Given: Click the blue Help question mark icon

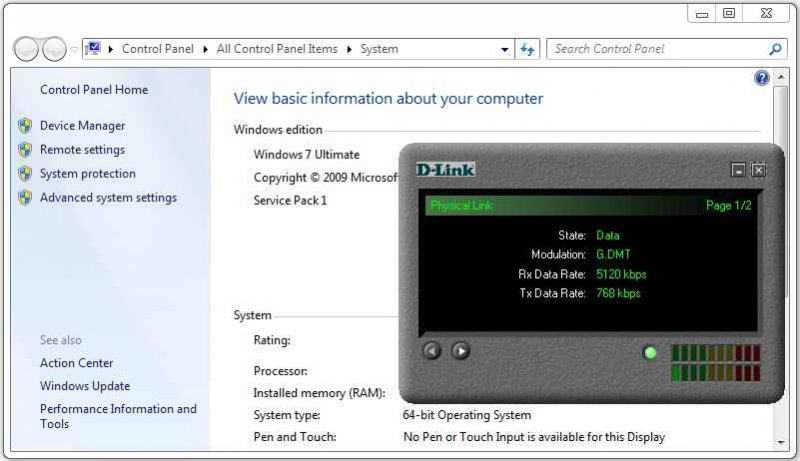Looking at the screenshot, I should pyautogui.click(x=761, y=78).
